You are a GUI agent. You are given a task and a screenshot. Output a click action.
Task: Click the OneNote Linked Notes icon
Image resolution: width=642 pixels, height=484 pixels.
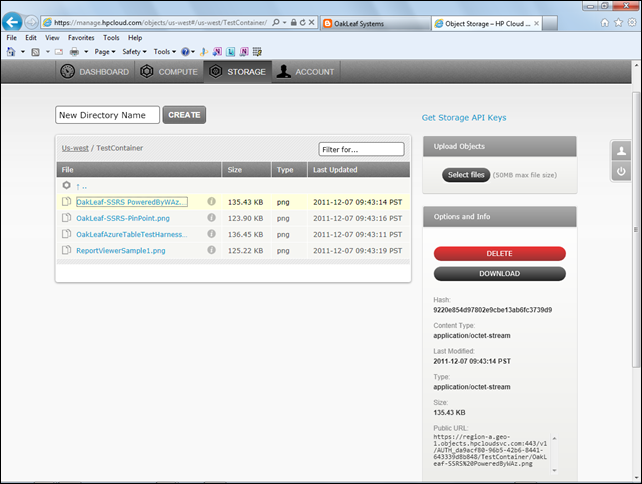(x=244, y=52)
